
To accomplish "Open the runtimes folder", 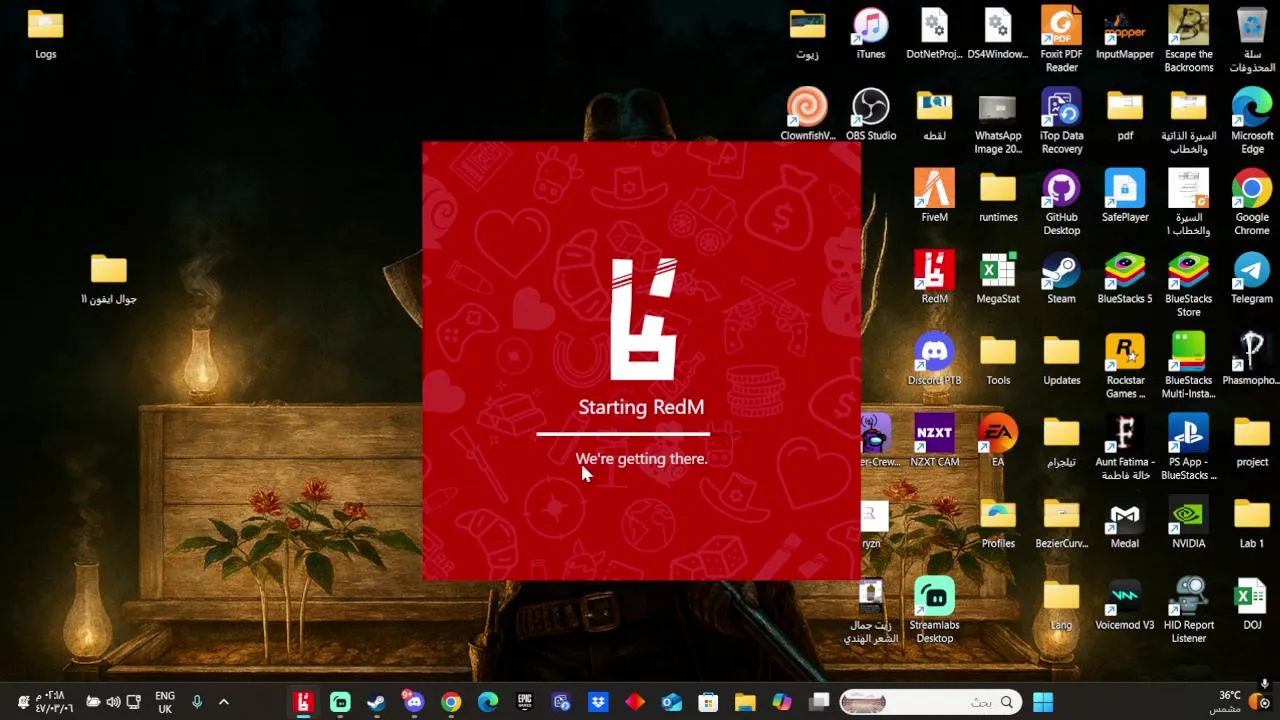I will [x=997, y=197].
